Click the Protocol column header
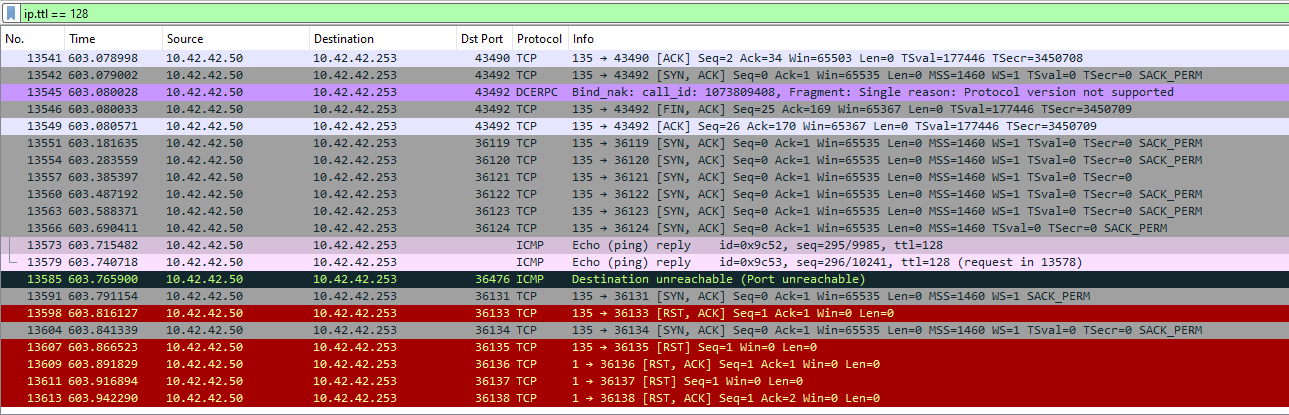The width and height of the screenshot is (1289, 415). pyautogui.click(x=540, y=39)
